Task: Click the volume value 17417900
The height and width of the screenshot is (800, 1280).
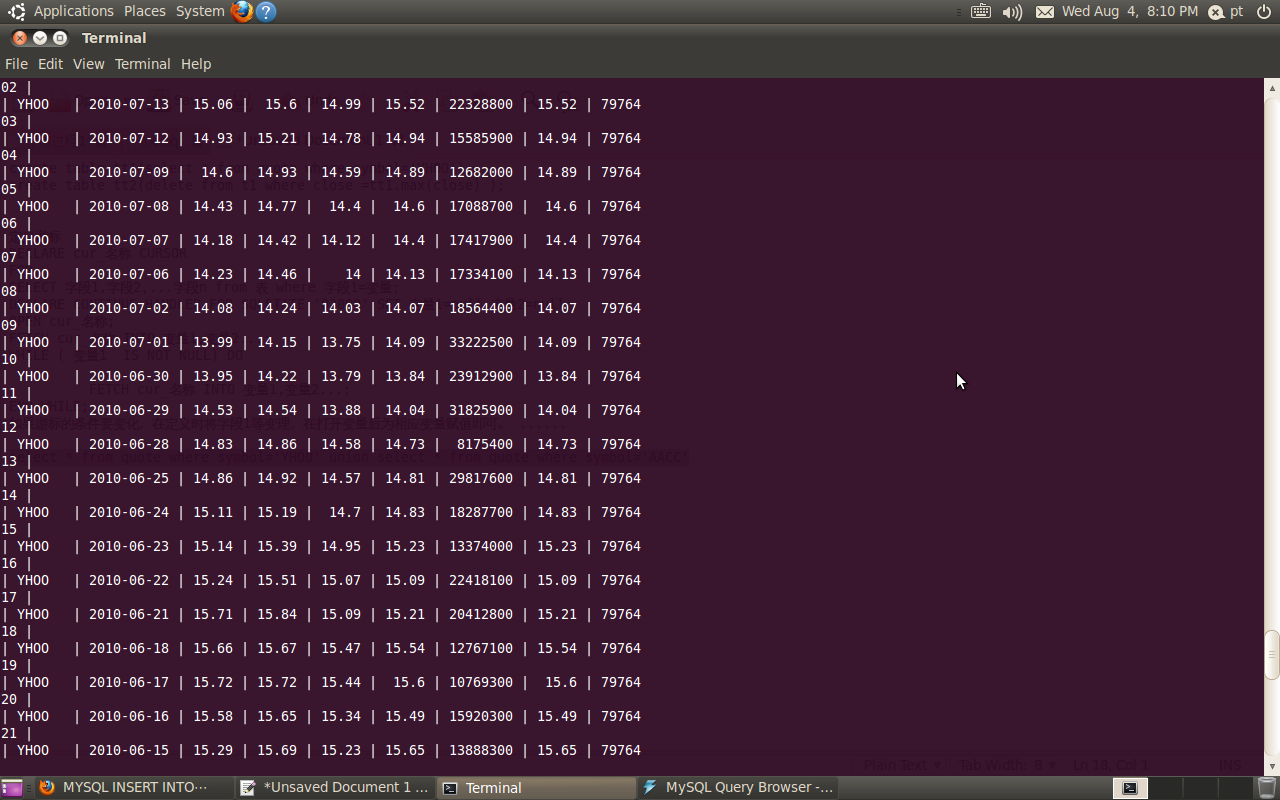Action: pyautogui.click(x=481, y=240)
